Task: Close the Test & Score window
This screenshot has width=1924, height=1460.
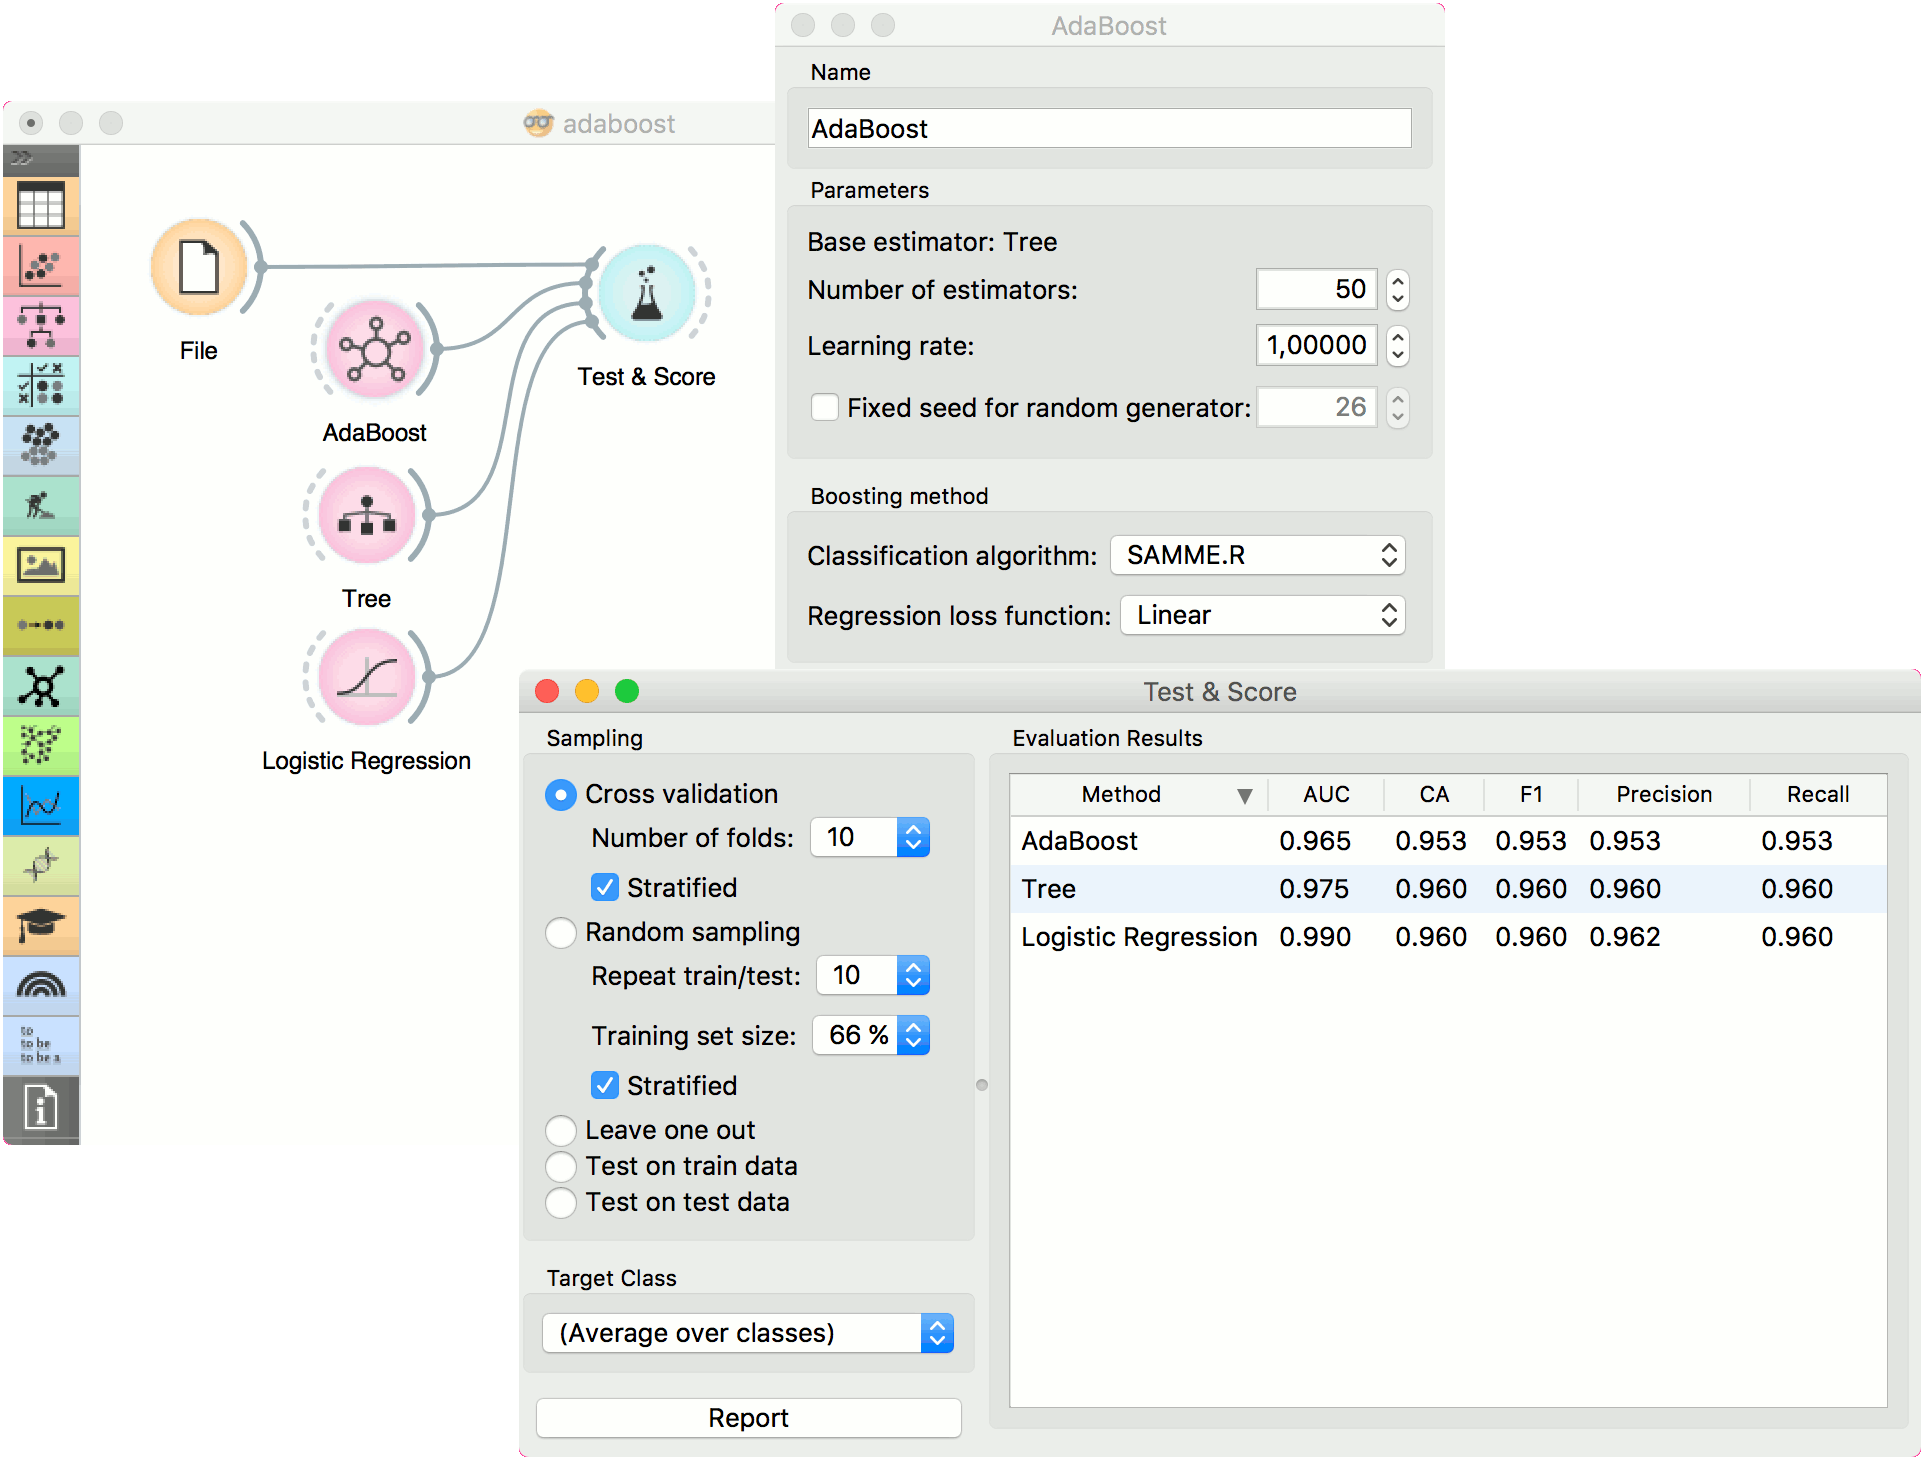Action: pos(547,691)
